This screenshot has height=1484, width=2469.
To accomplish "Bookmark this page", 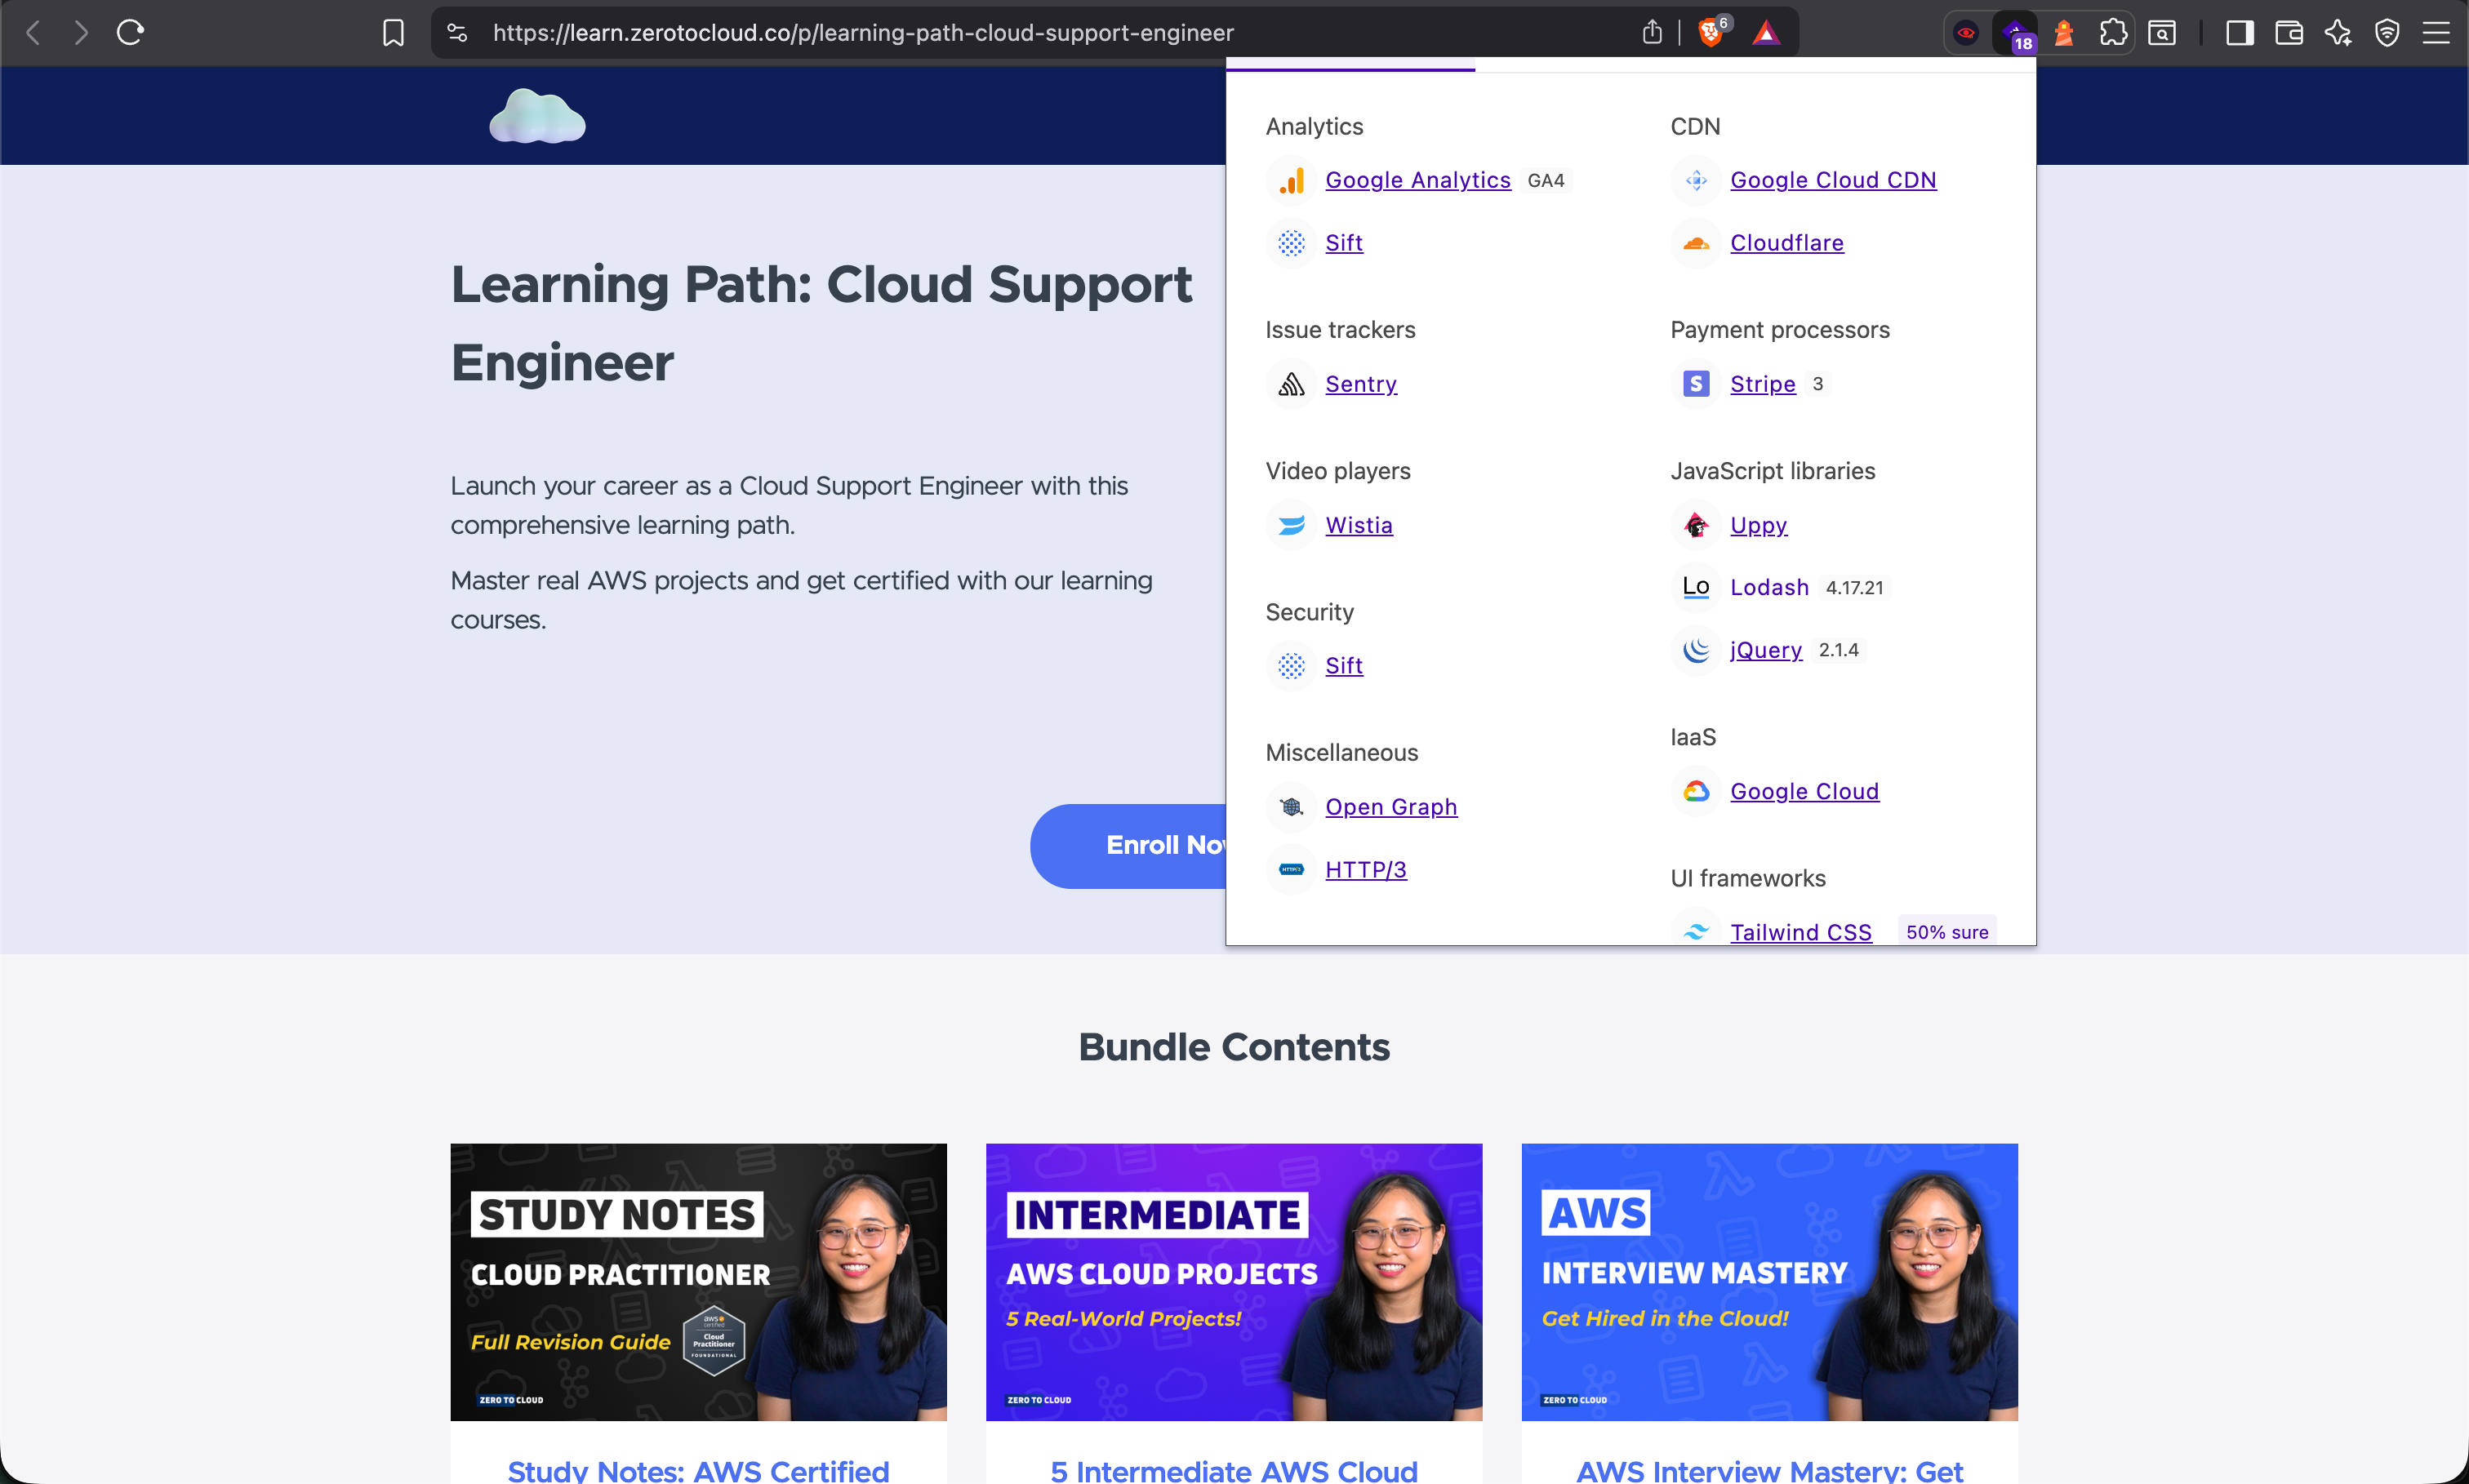I will (393, 33).
